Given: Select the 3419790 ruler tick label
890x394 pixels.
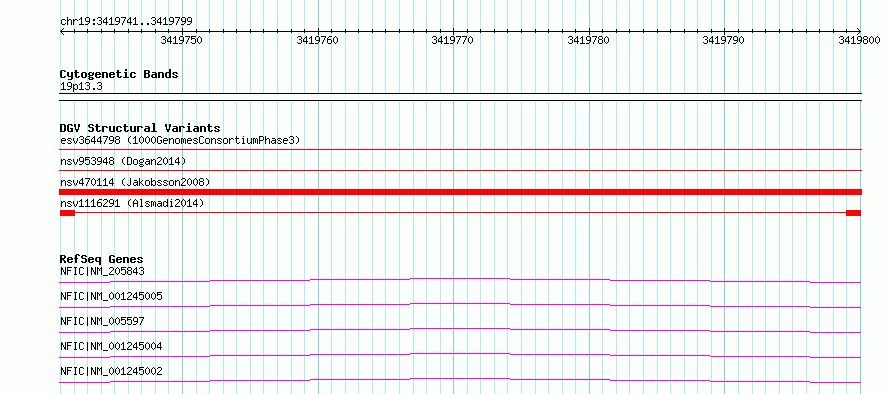Looking at the screenshot, I should [x=723, y=40].
